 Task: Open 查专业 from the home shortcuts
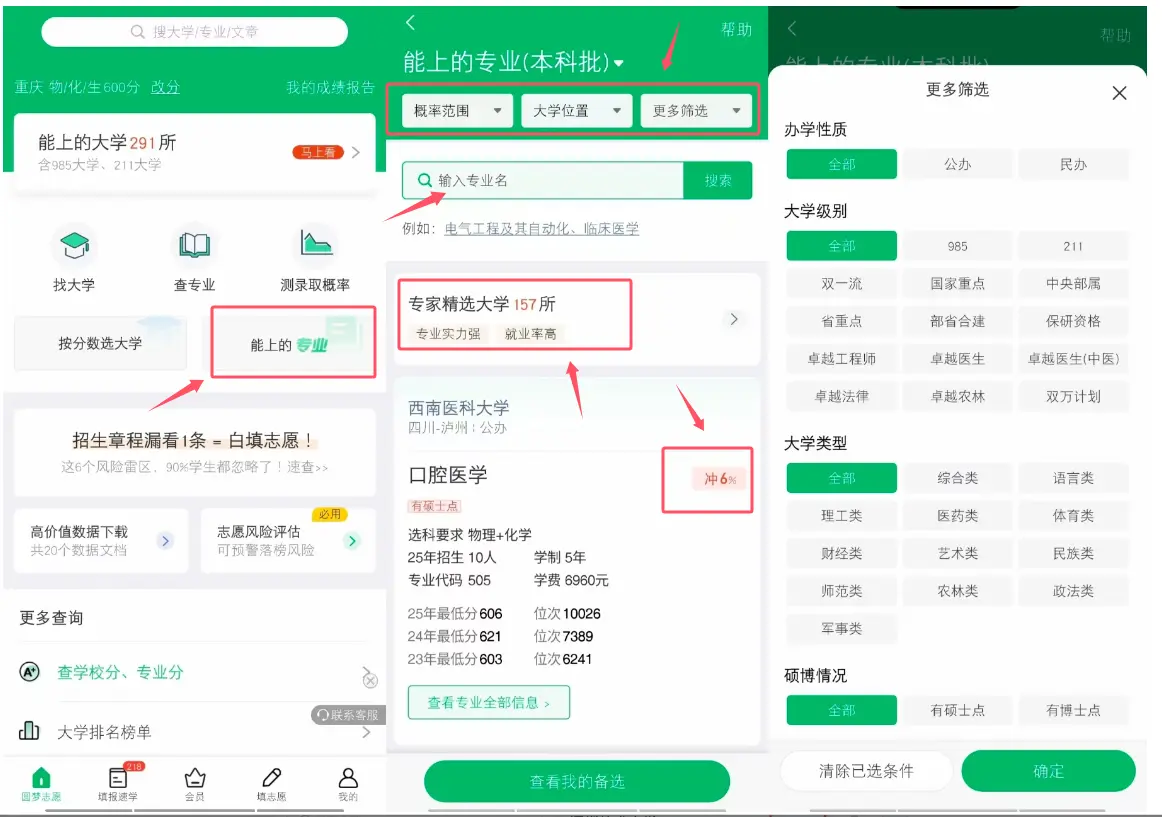[193, 257]
